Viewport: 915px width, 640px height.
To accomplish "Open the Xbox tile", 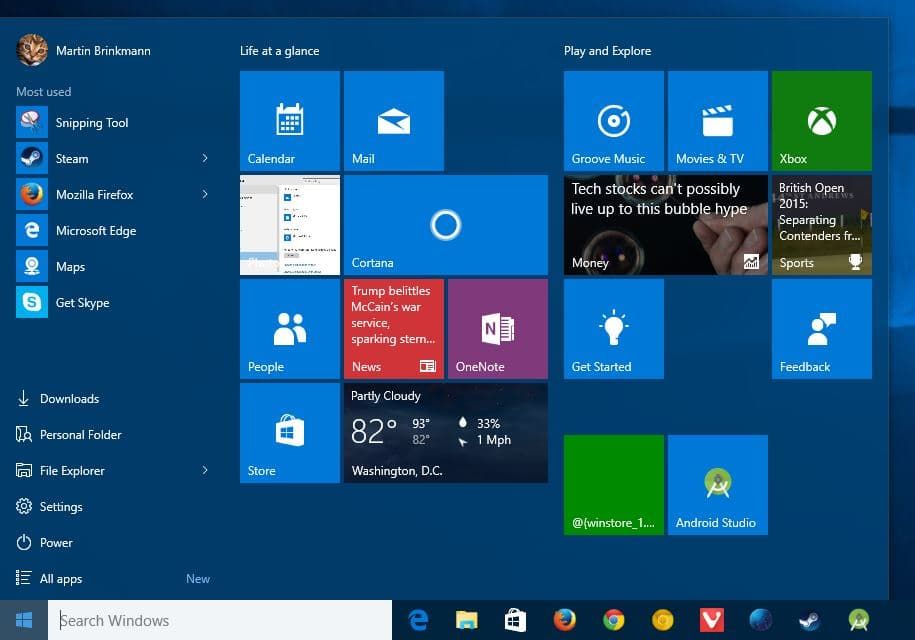I will (821, 121).
